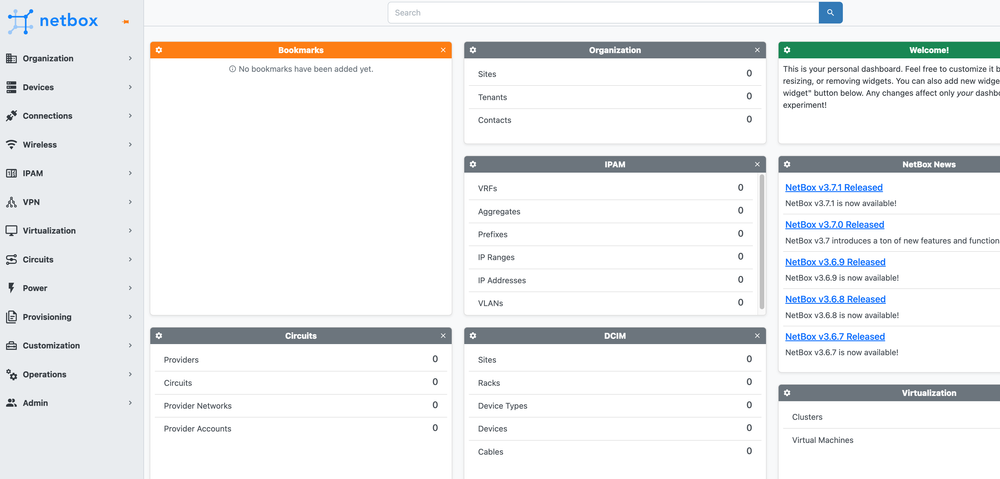Remove the IPAM widget with X

[x=757, y=164]
